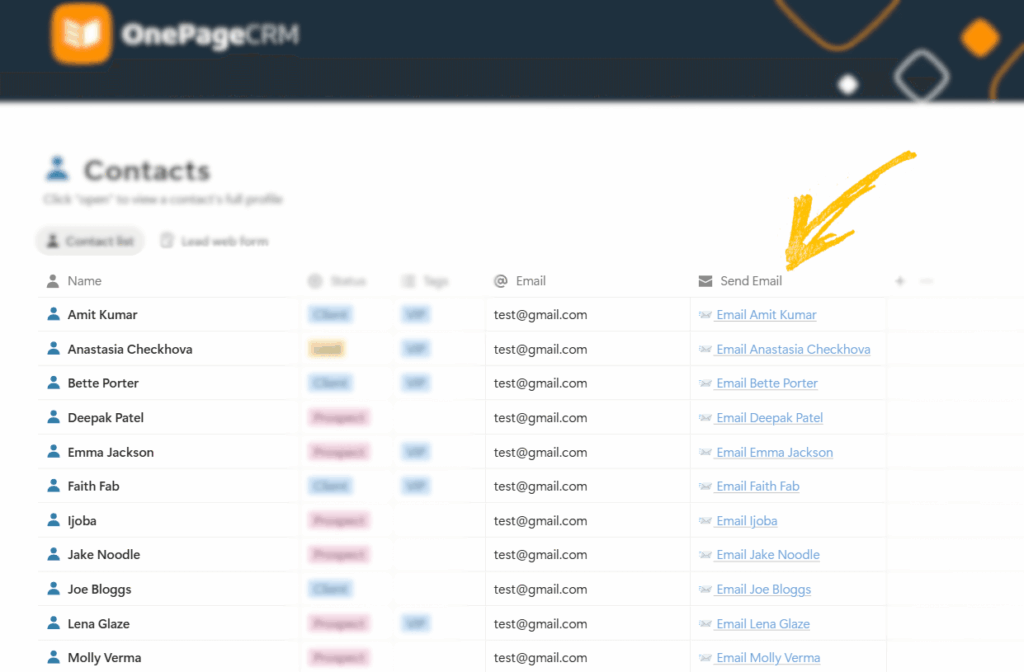
Task: Click the envelope icon beside Email Faith Fab
Action: point(705,486)
